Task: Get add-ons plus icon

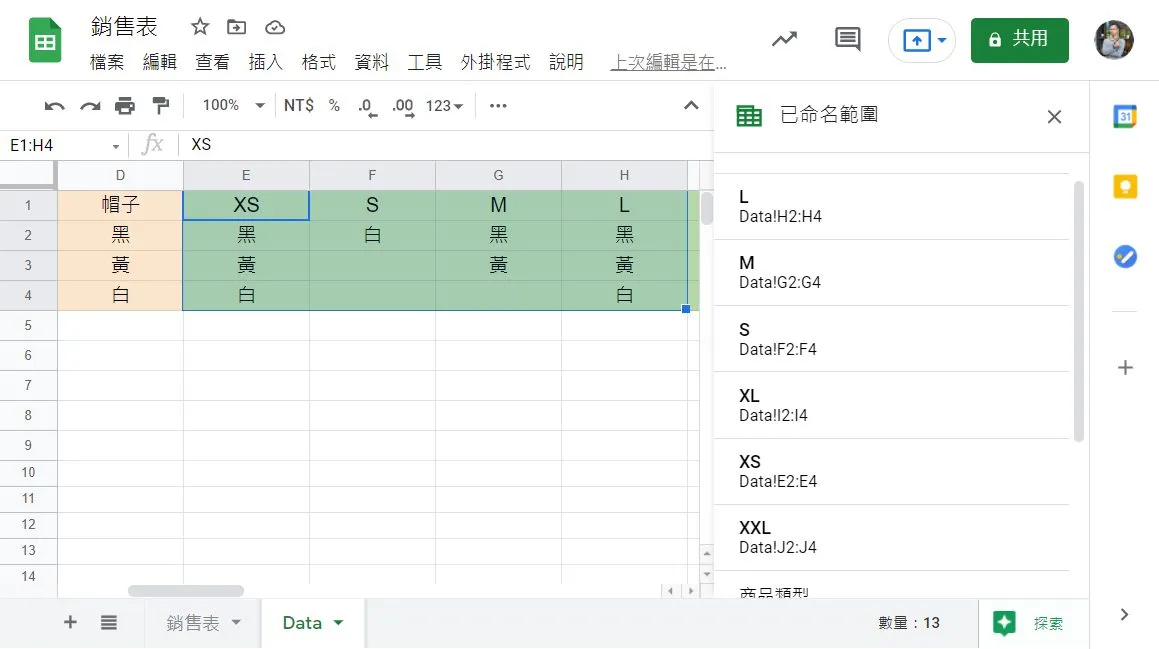Action: [x=1125, y=367]
